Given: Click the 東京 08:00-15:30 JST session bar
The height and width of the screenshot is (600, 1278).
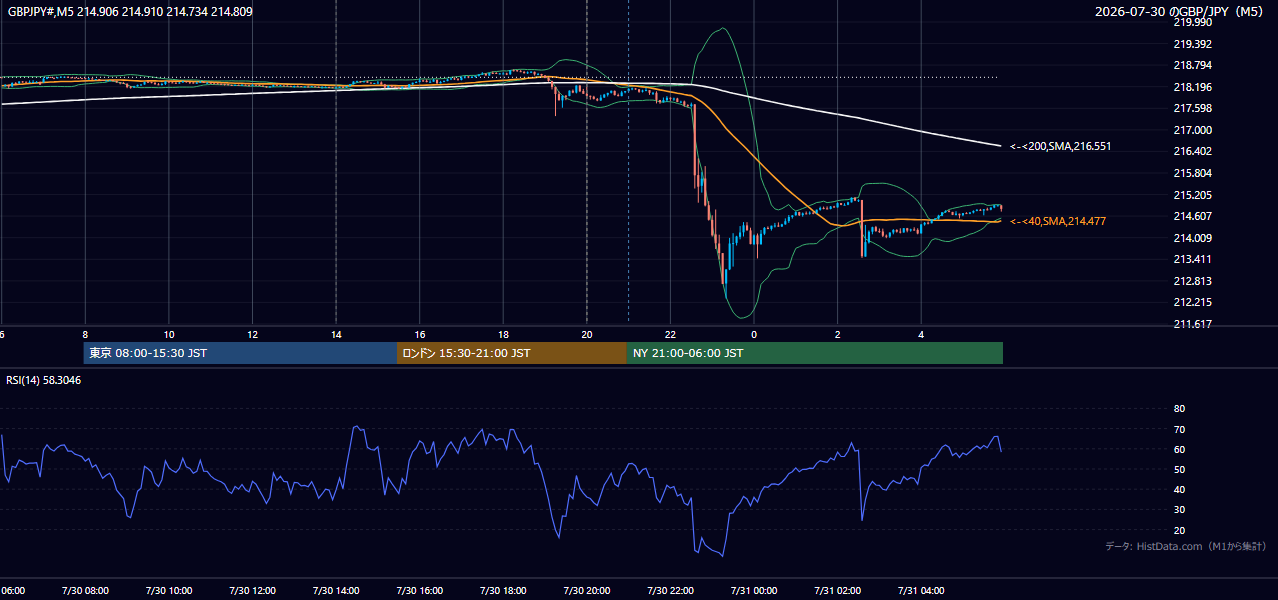Looking at the screenshot, I should (x=240, y=353).
